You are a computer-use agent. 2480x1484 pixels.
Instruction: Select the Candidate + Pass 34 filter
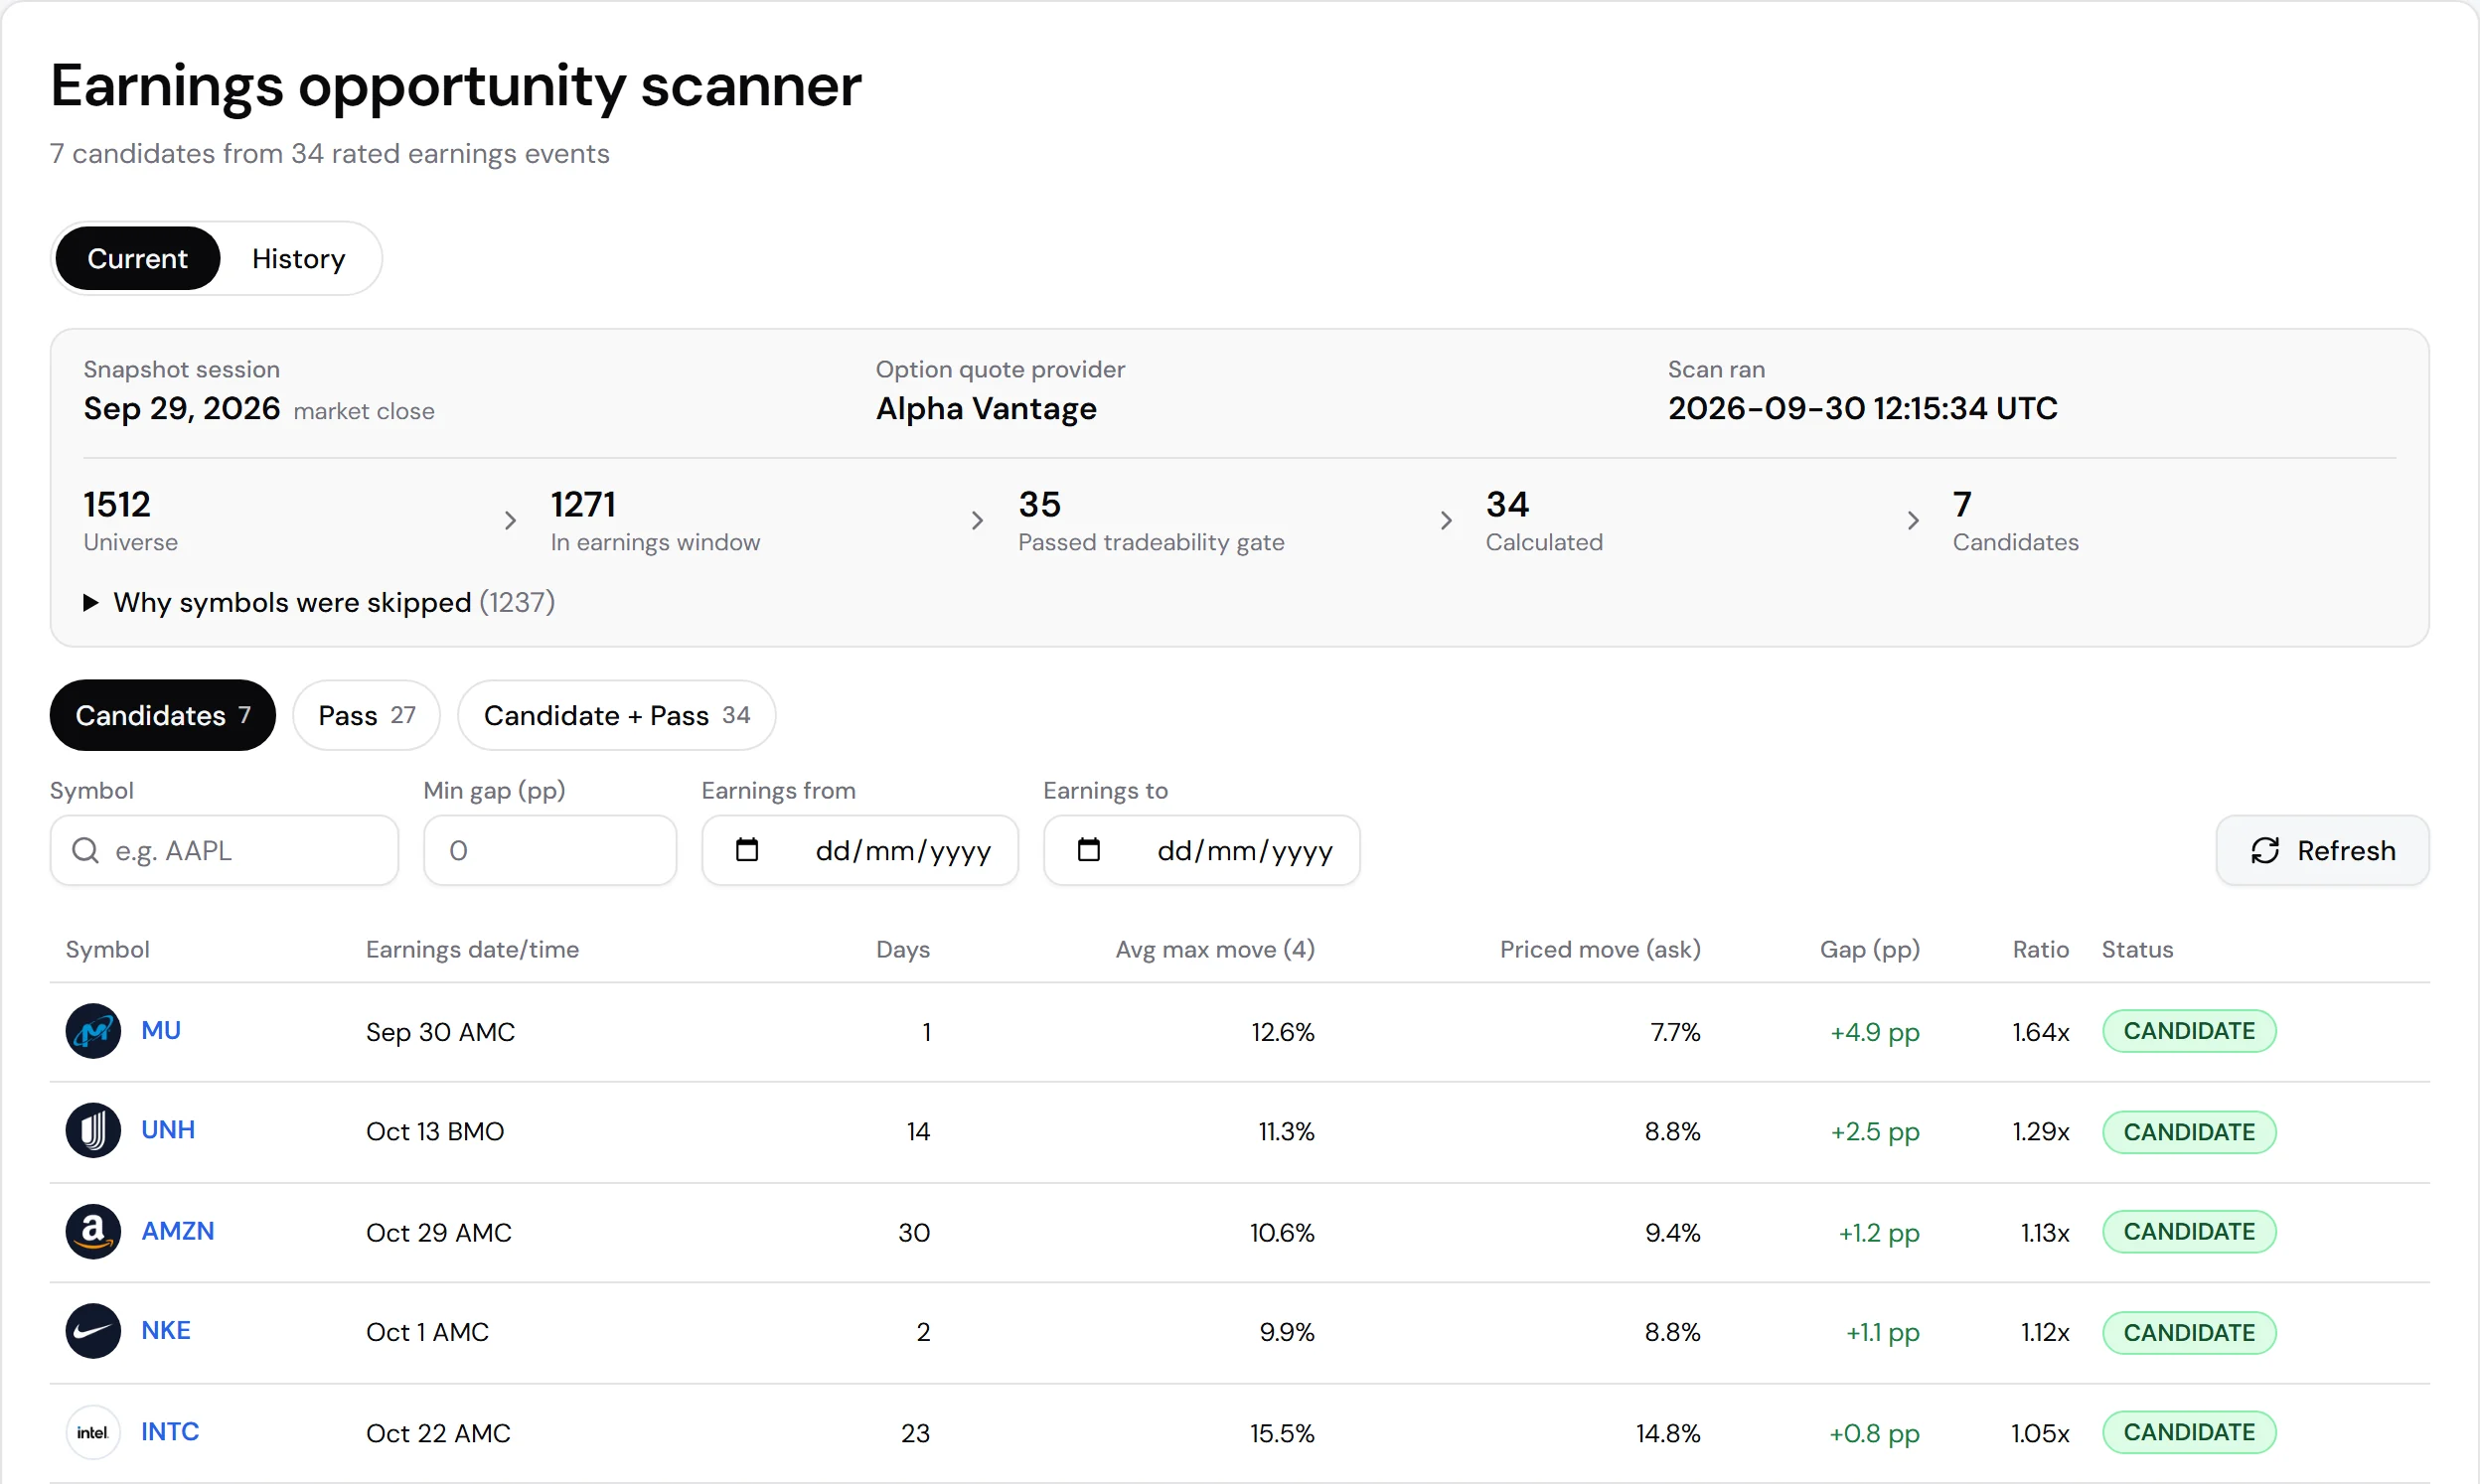[x=617, y=715]
